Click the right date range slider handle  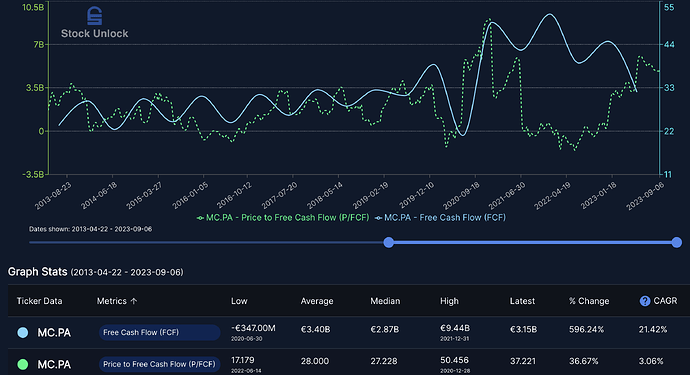677,242
